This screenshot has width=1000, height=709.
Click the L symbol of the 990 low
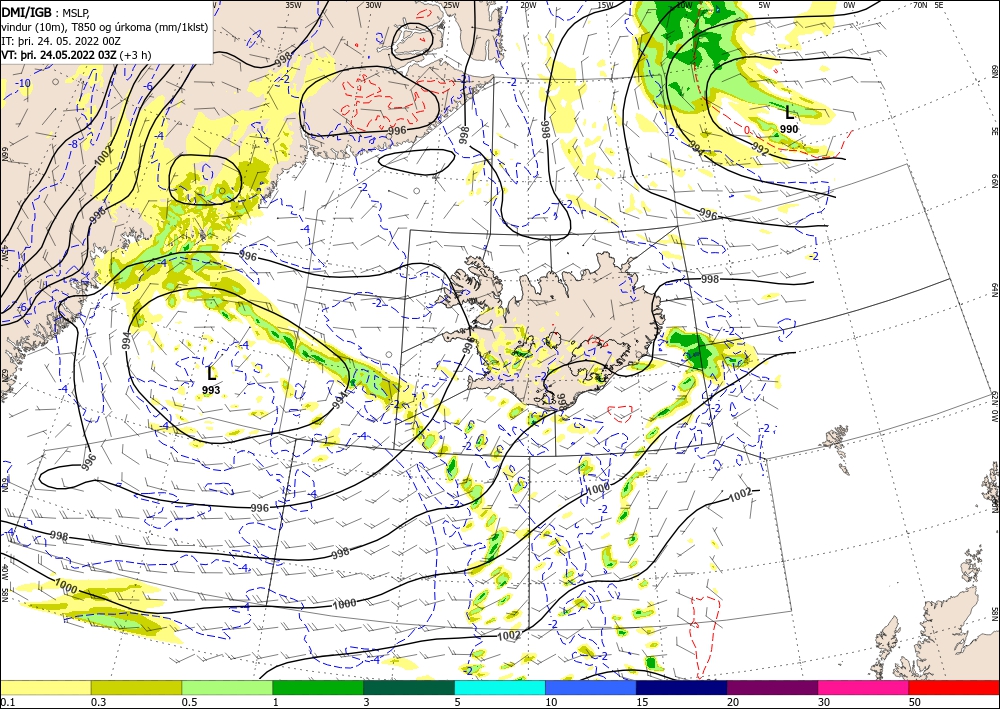coord(790,113)
